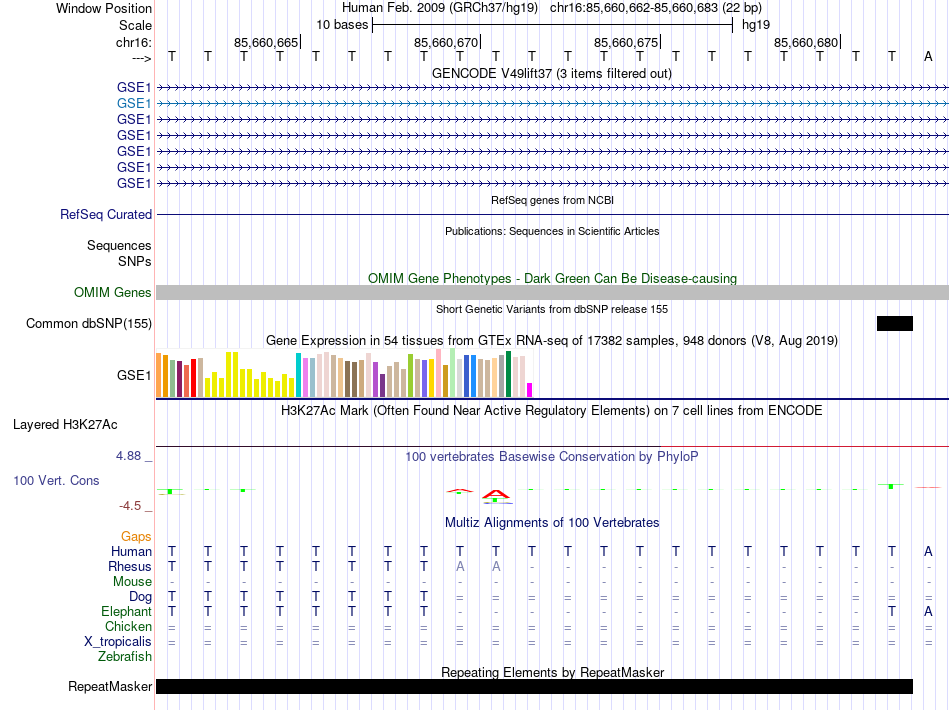Click the Common dbSNP(155) black variant block
The image size is (950, 710).
pyautogui.click(x=894, y=323)
